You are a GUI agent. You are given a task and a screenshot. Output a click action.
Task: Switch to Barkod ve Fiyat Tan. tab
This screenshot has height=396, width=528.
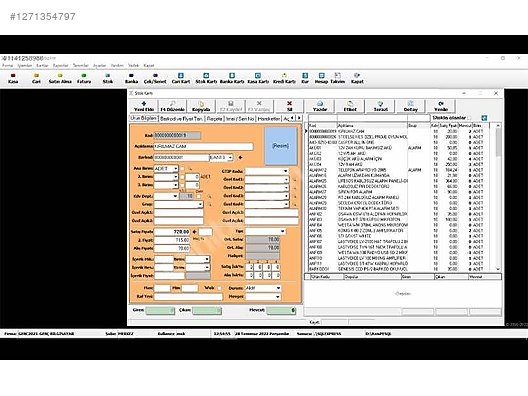click(x=181, y=119)
